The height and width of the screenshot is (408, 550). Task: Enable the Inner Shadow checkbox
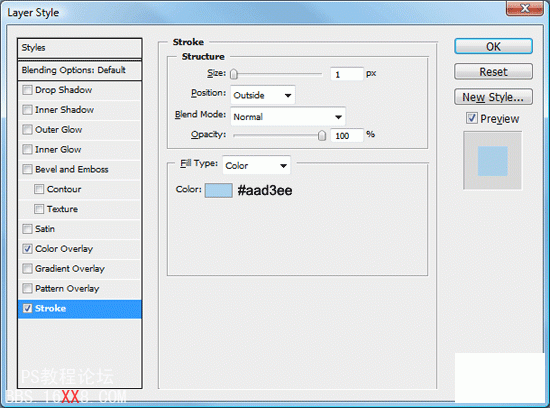(27, 110)
